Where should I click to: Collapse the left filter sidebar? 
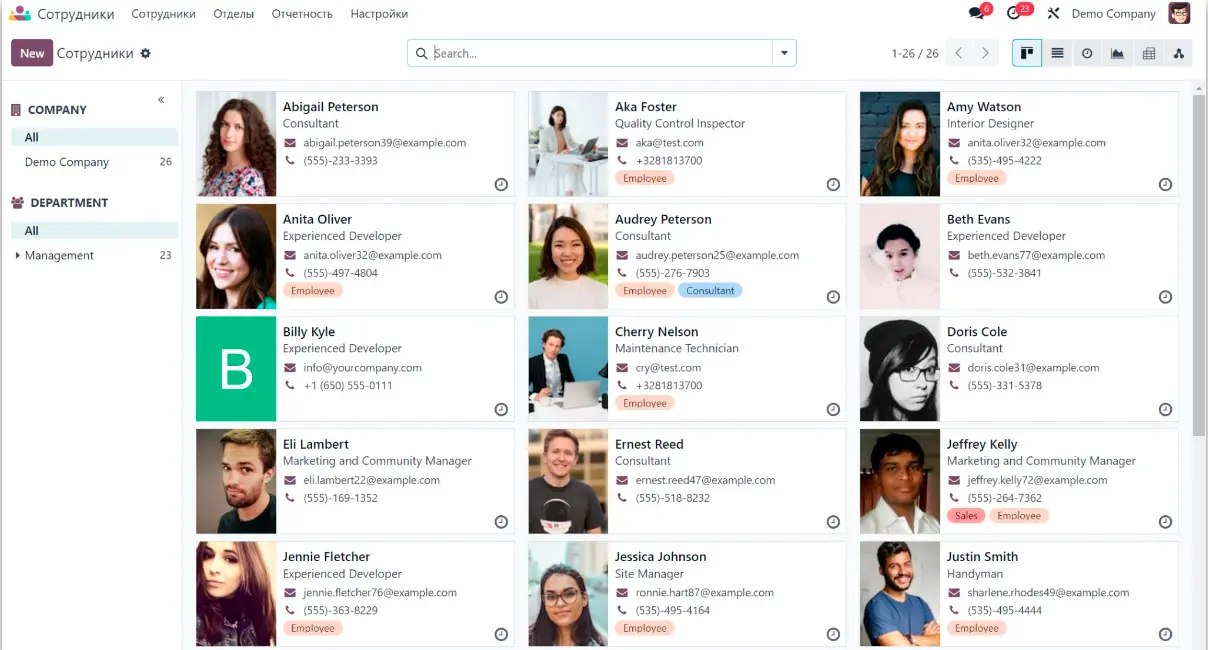pyautogui.click(x=161, y=100)
